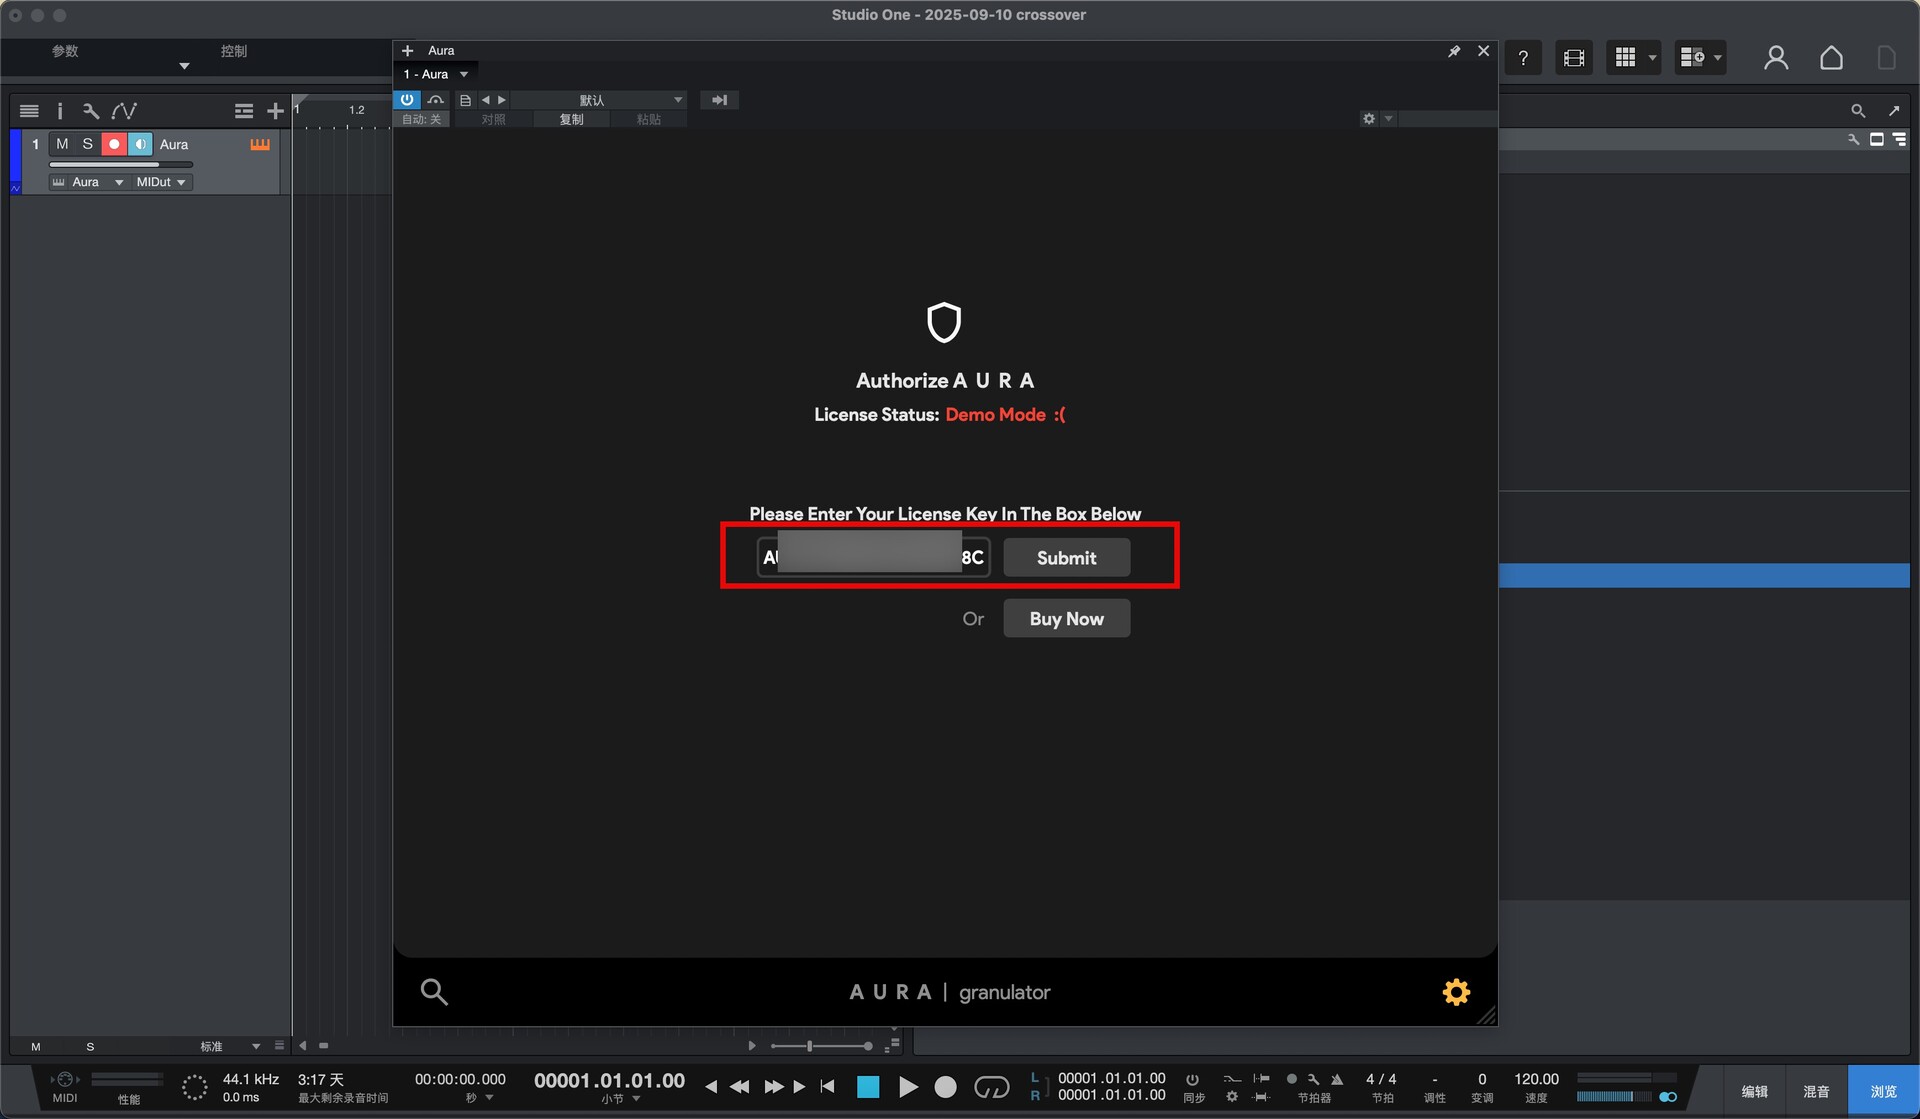Toggle record arm on Aura track

(x=114, y=144)
